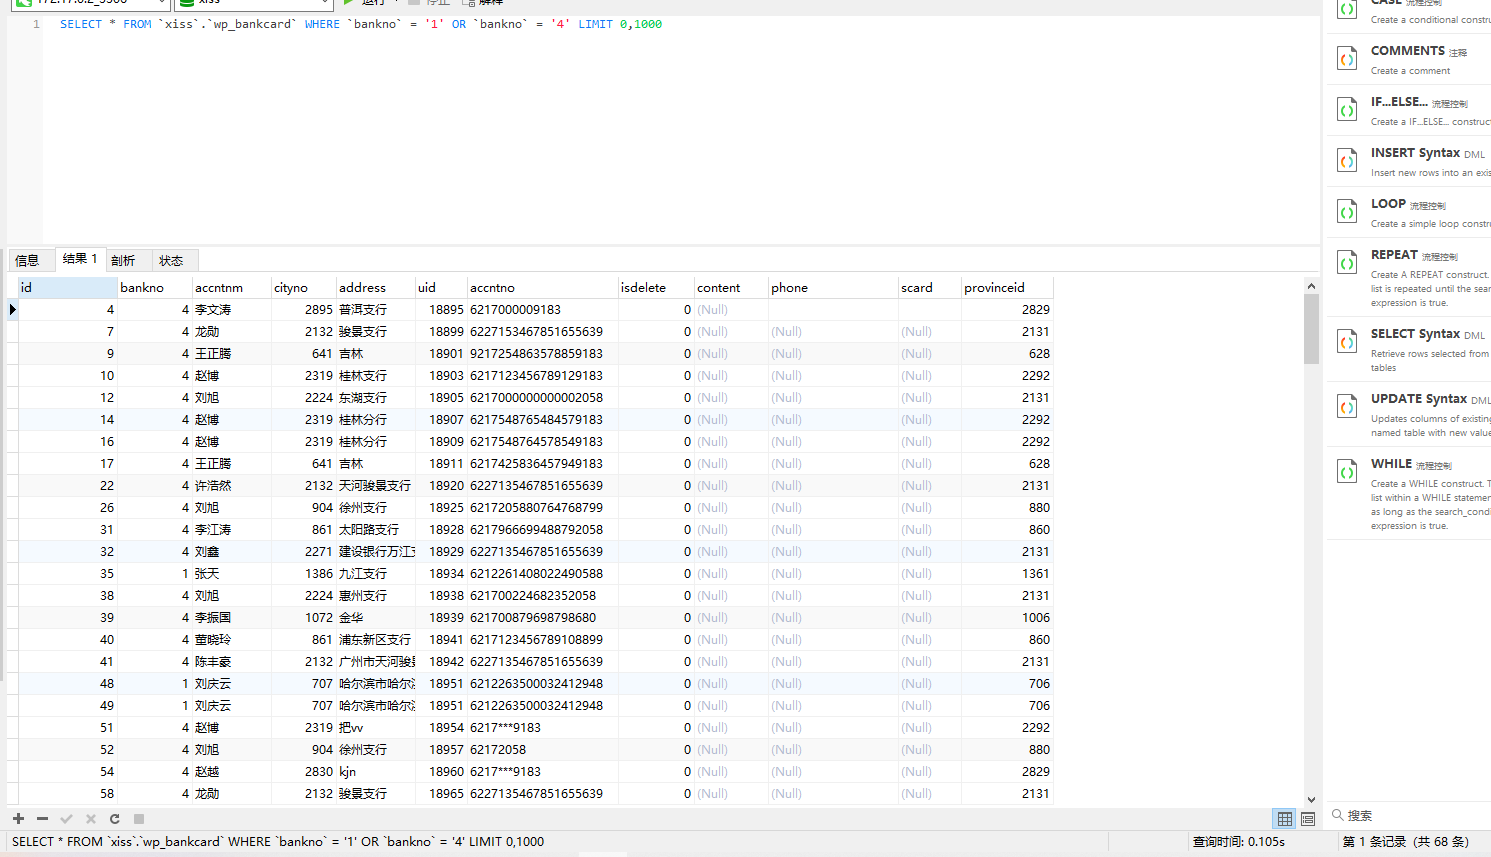Select the UPDATE Syntax snippet icon
Image resolution: width=1491 pixels, height=857 pixels.
point(1347,407)
